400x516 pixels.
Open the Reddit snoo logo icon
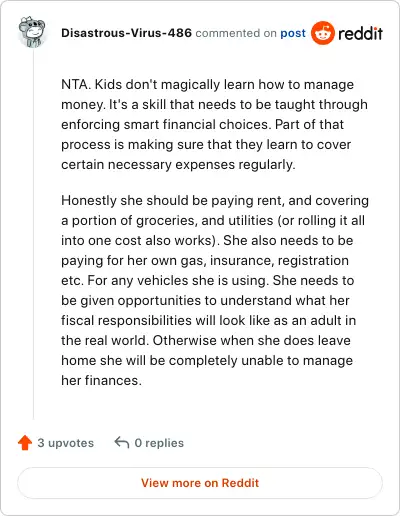tap(322, 33)
